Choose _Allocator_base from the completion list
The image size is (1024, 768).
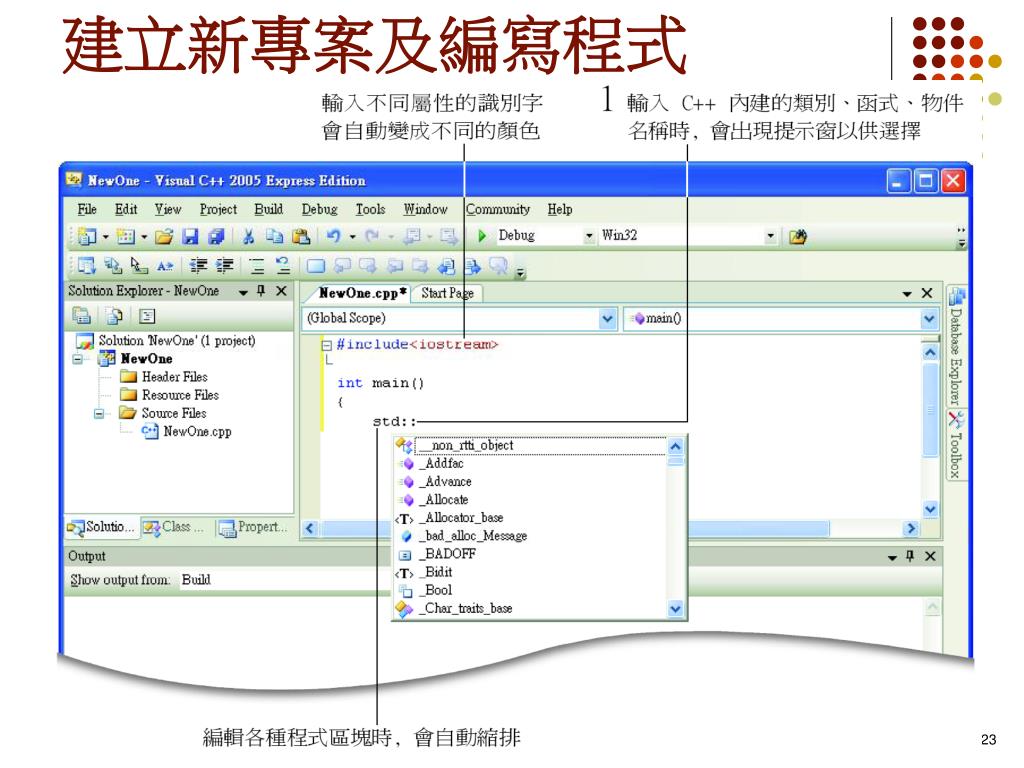pos(461,518)
